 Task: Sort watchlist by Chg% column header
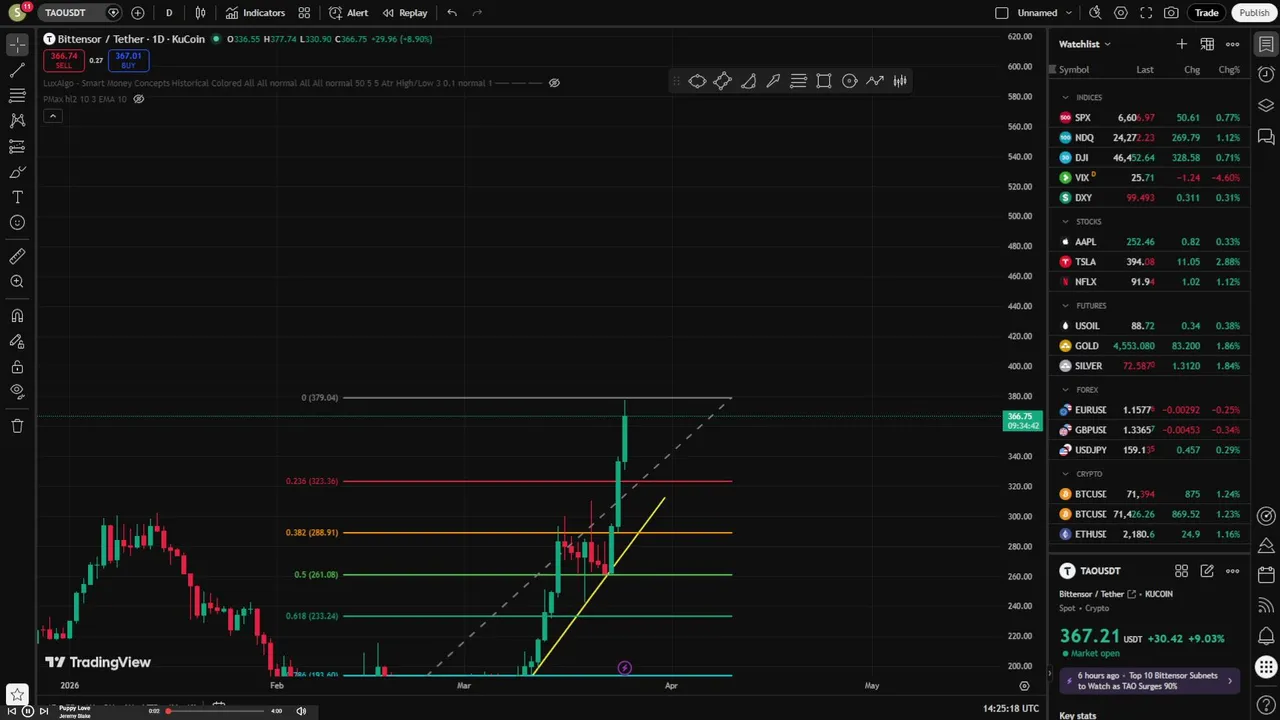click(x=1229, y=70)
